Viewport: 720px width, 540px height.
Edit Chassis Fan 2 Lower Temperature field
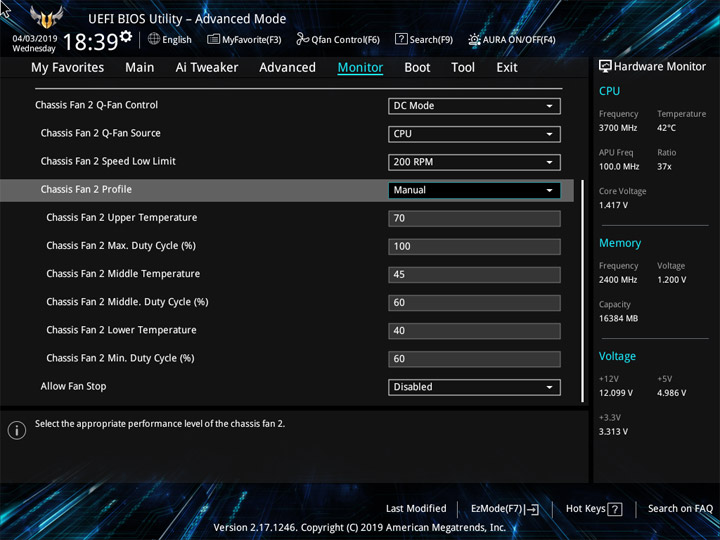[x=474, y=331]
